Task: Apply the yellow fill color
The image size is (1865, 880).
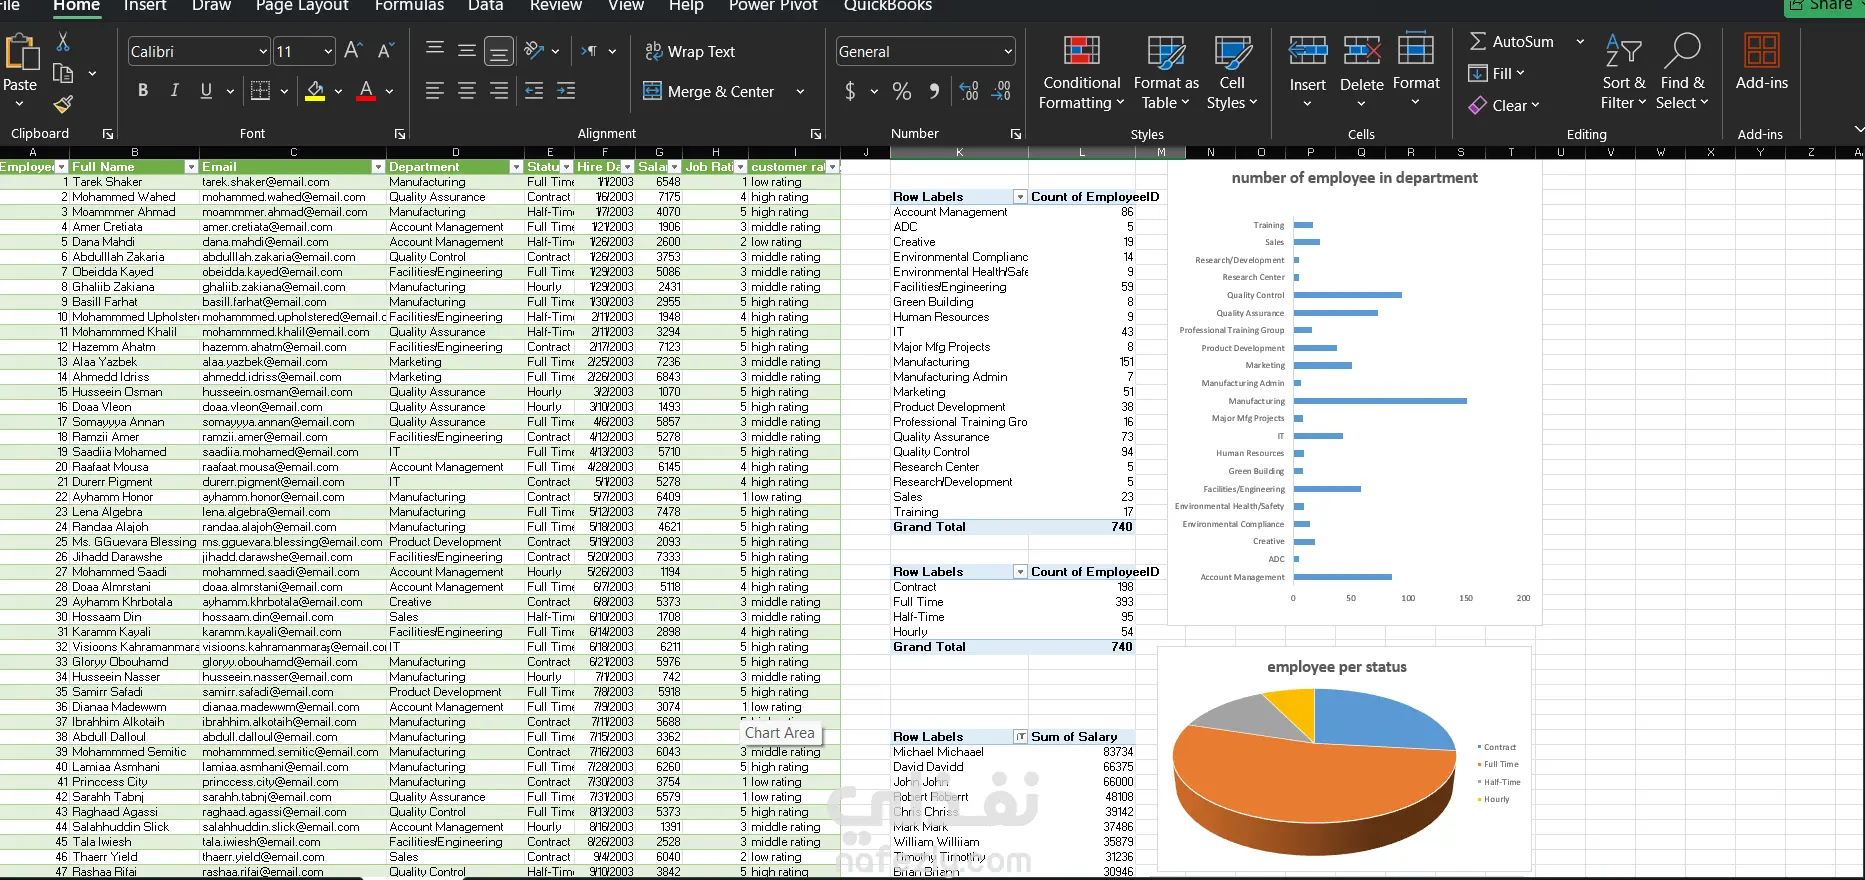Action: (x=315, y=91)
